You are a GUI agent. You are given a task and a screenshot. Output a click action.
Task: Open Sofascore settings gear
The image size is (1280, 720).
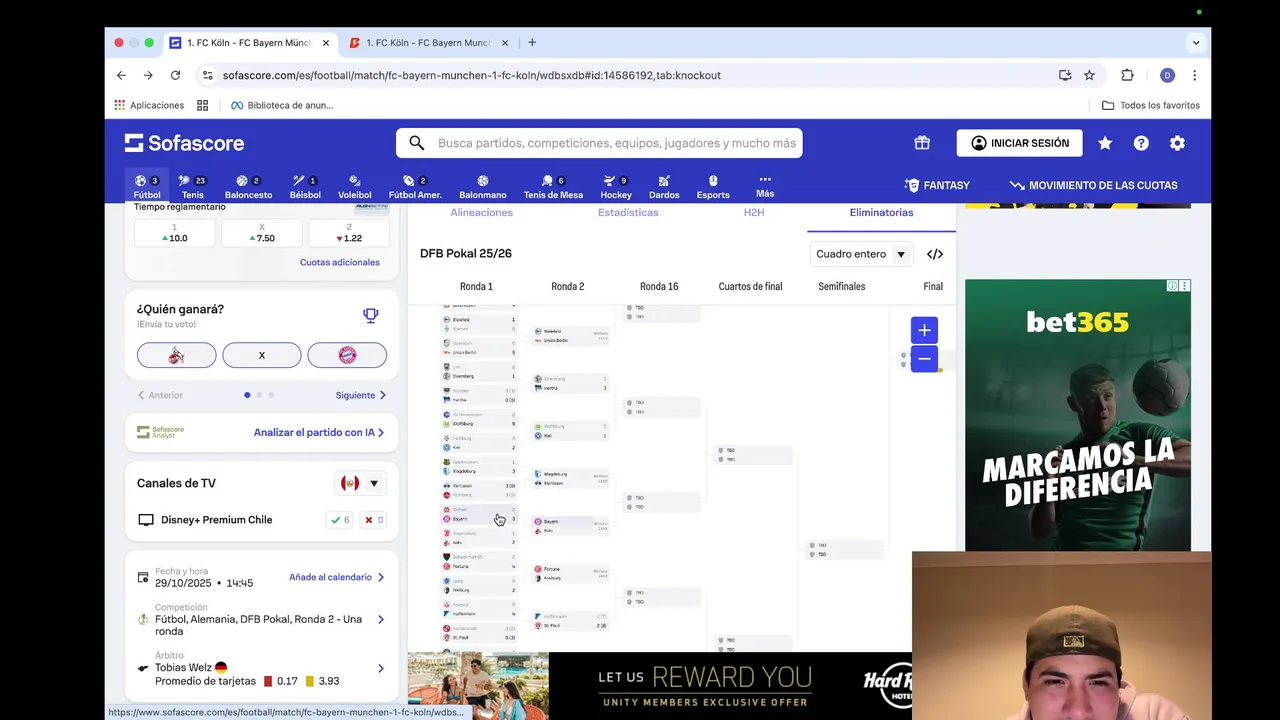tap(1177, 143)
